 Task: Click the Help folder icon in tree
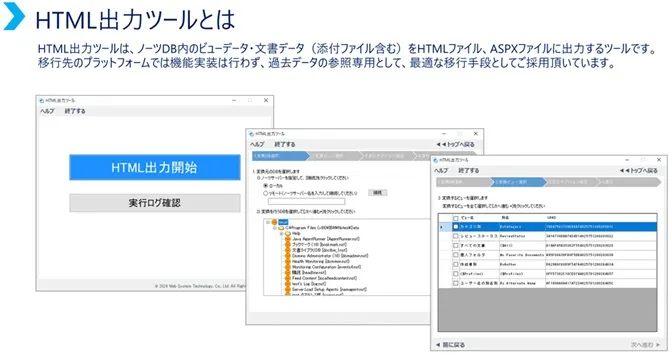[x=288, y=233]
